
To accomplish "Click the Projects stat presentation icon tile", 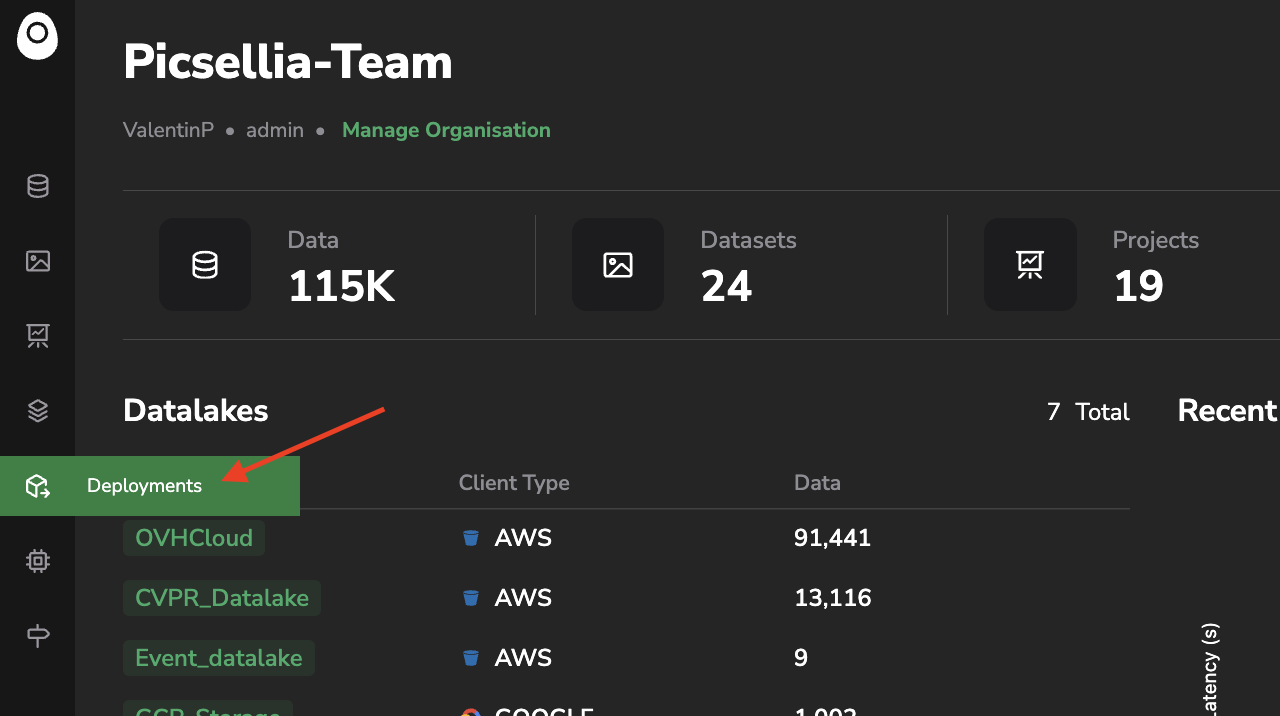I will pyautogui.click(x=1030, y=264).
